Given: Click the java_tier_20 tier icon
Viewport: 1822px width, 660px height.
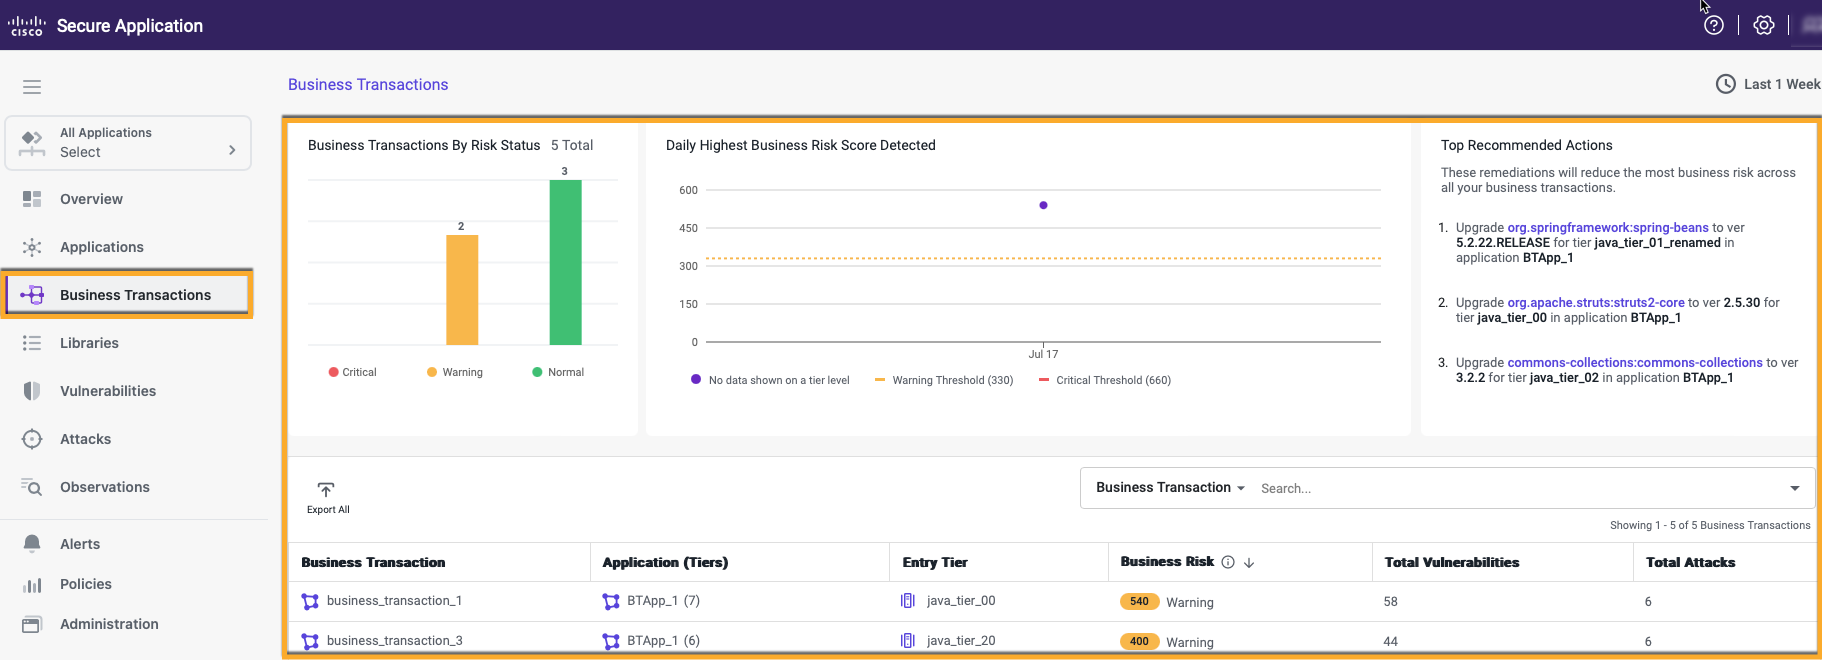Looking at the screenshot, I should [908, 641].
